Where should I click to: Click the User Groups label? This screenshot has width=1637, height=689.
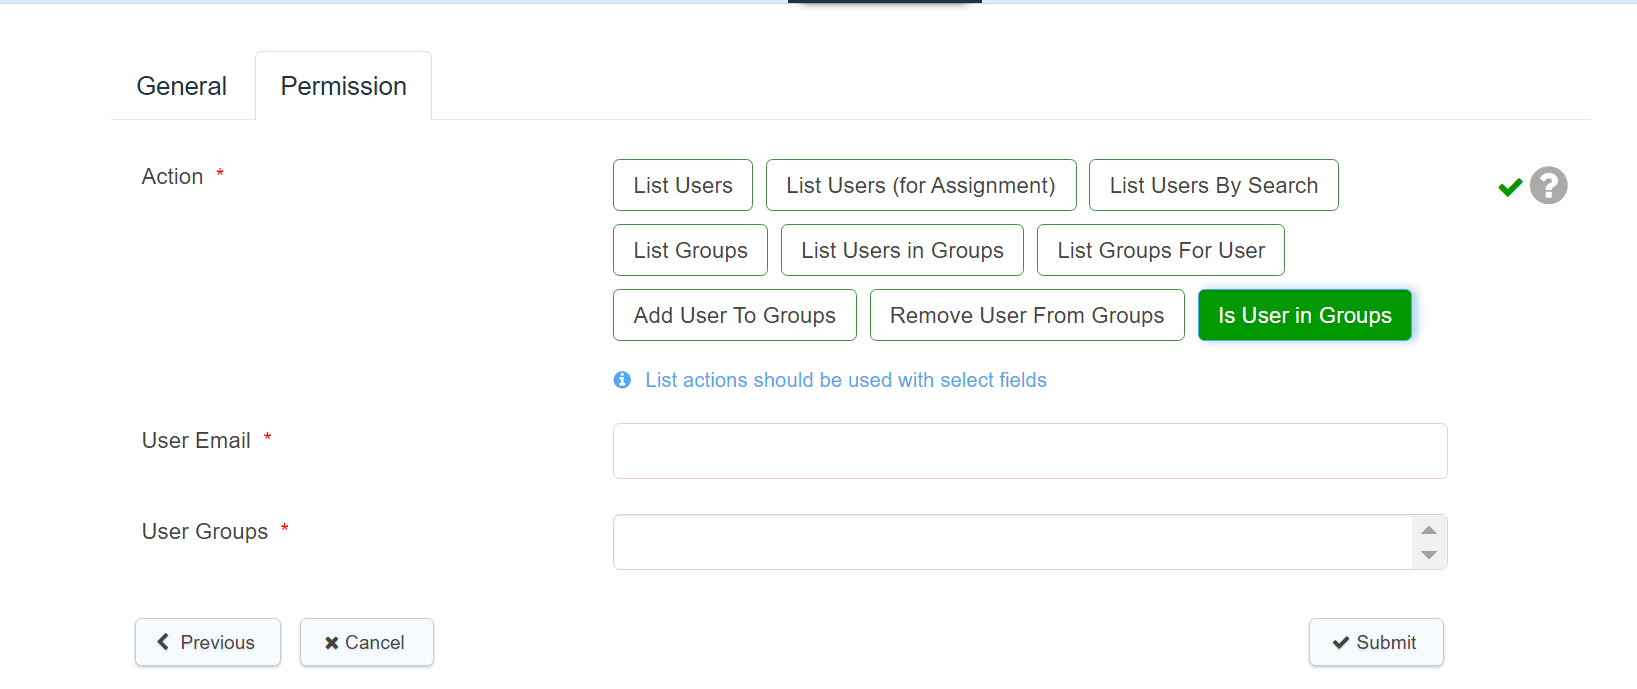(205, 531)
